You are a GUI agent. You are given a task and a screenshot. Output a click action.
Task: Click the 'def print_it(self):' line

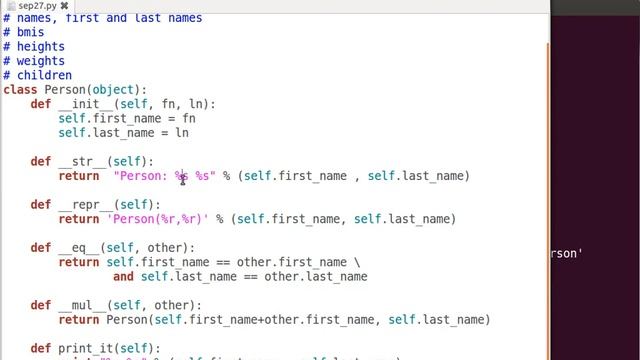click(x=96, y=348)
